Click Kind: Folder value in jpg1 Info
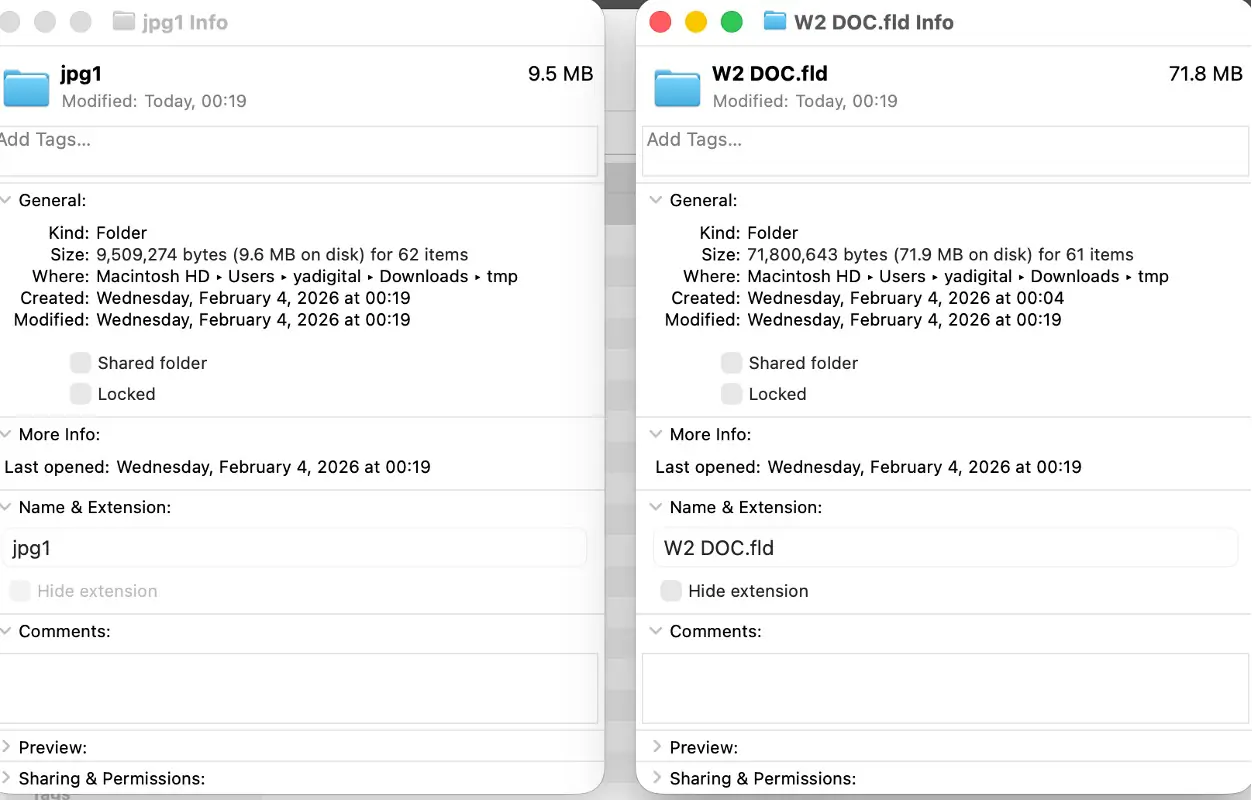The width and height of the screenshot is (1252, 800). [x=122, y=232]
